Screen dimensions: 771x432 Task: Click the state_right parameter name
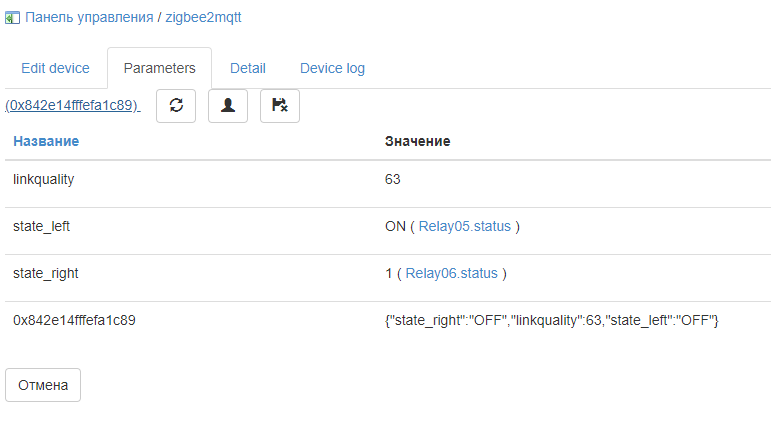(45, 273)
